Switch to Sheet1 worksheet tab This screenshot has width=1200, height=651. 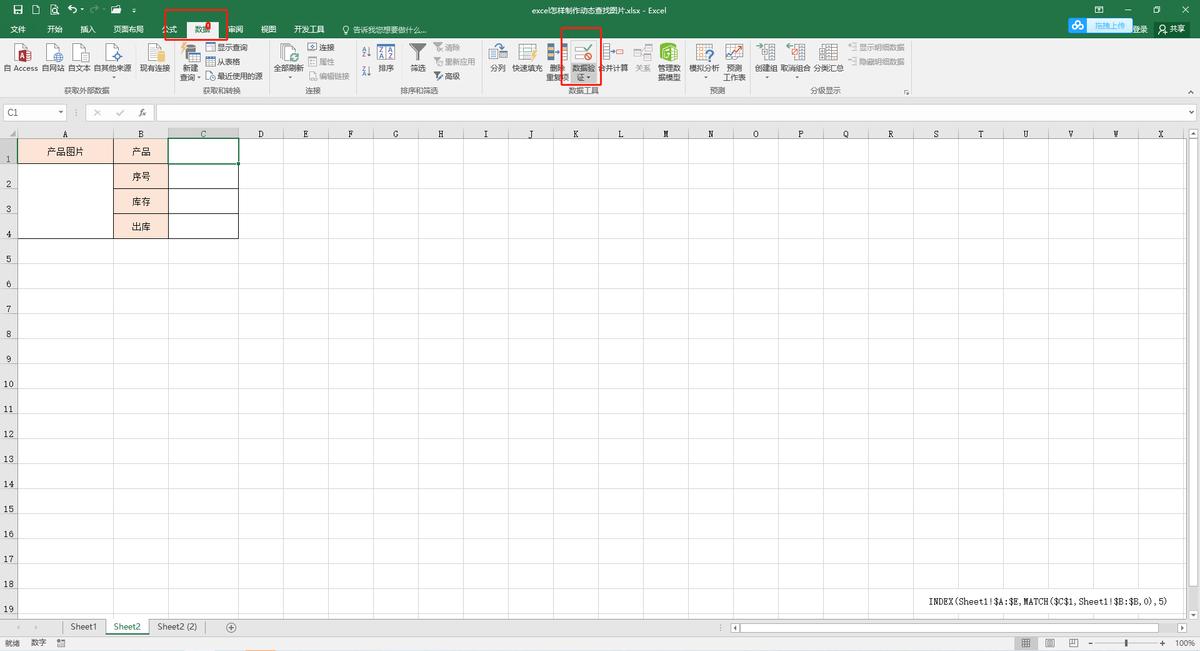coord(84,627)
